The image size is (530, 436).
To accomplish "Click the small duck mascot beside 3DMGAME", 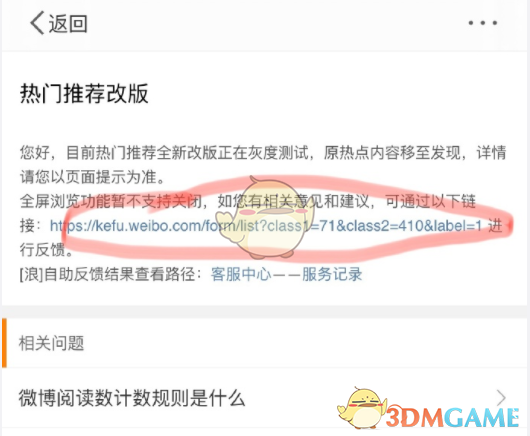I will tap(362, 408).
